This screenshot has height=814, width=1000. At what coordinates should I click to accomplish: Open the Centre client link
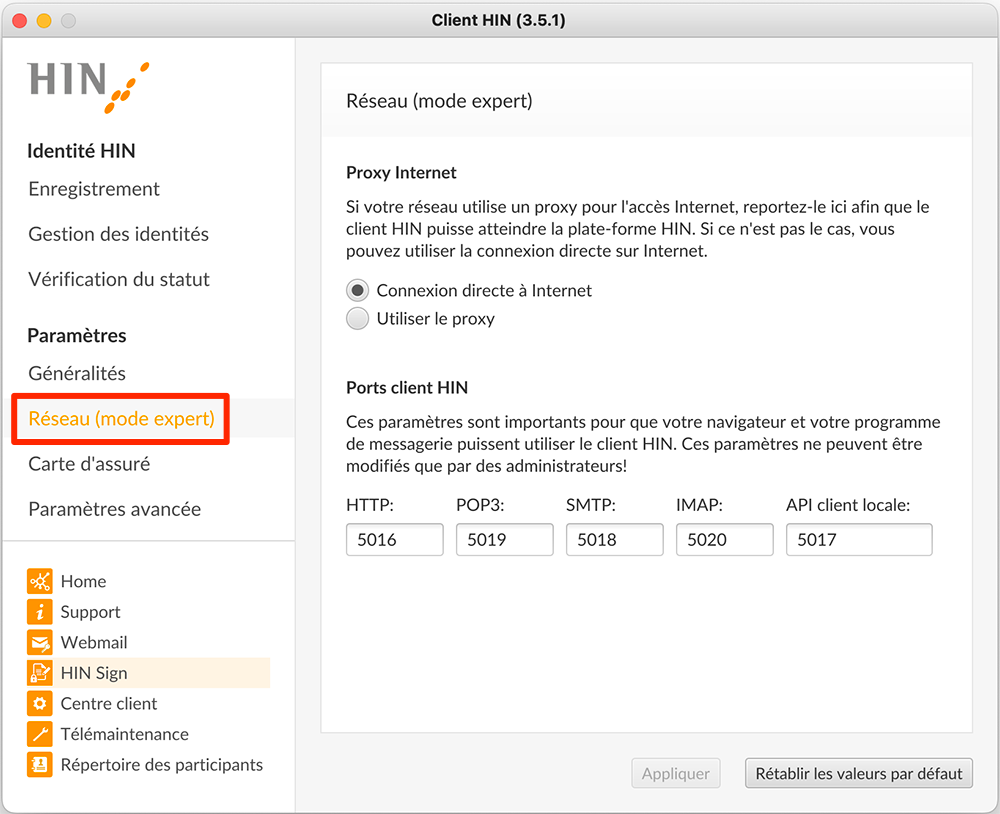pos(109,704)
